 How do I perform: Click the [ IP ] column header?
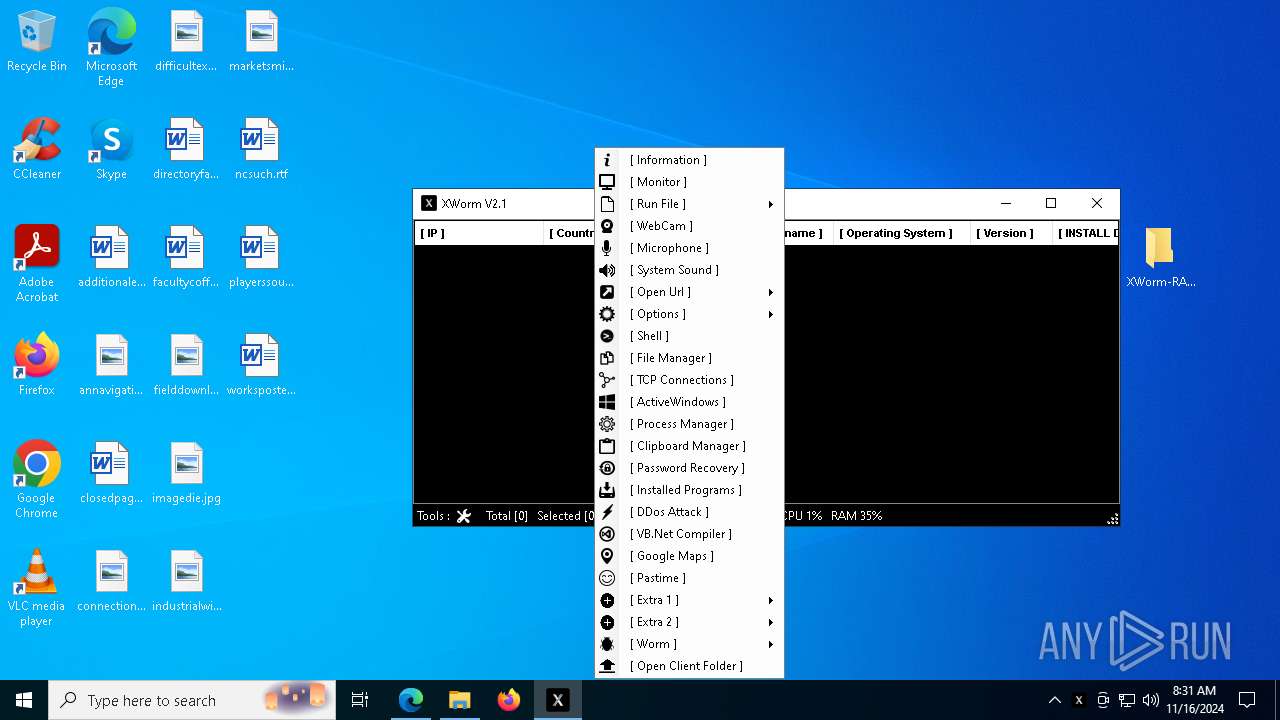coord(479,233)
